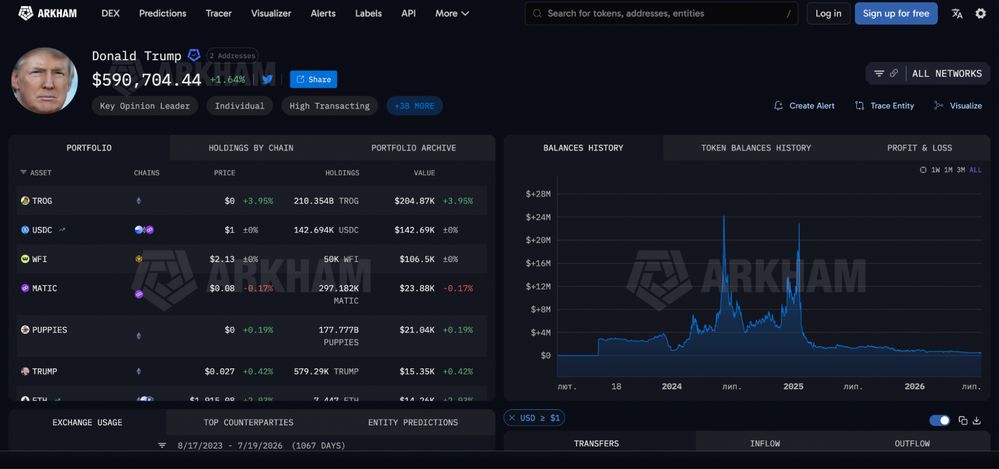Click the clock icon beside chart time ranges
Image resolution: width=999 pixels, height=469 pixels.
click(x=923, y=170)
